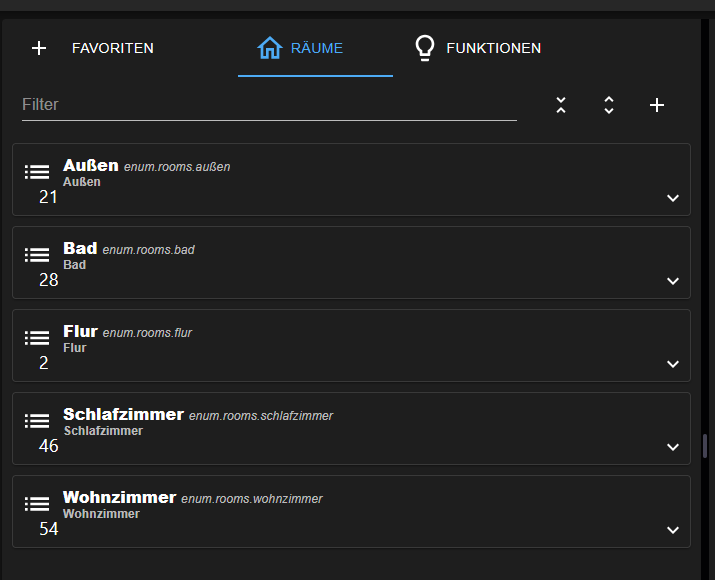Viewport: 715px width, 580px height.
Task: Expand all enum entries icon
Action: click(609, 105)
